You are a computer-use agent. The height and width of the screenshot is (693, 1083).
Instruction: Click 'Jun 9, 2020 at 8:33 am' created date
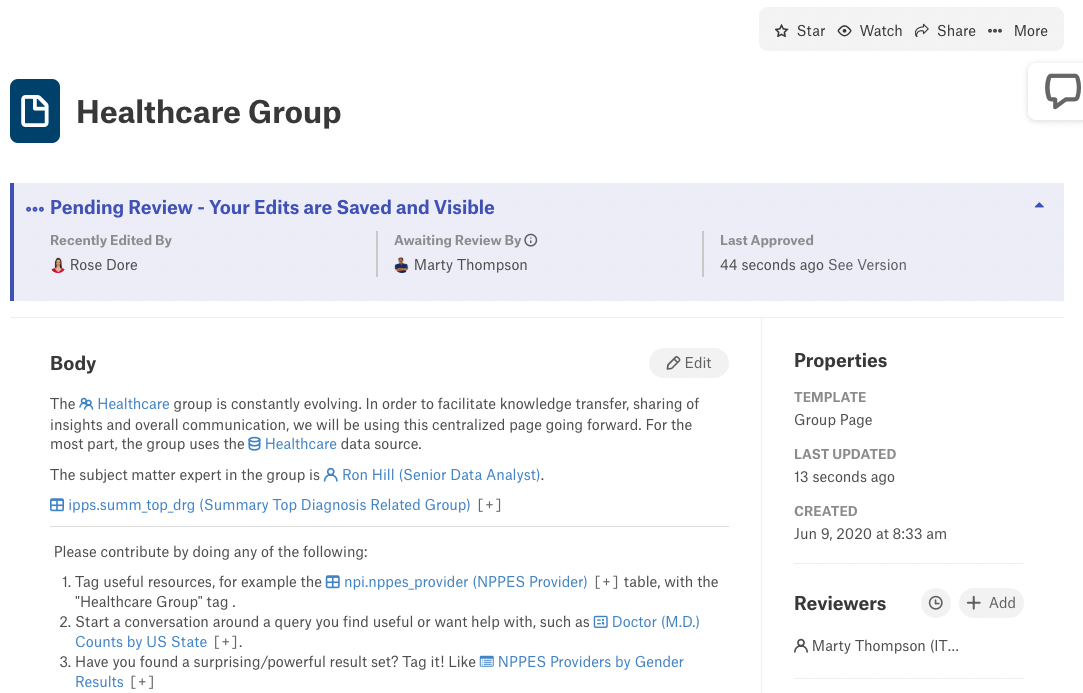pyautogui.click(x=870, y=534)
